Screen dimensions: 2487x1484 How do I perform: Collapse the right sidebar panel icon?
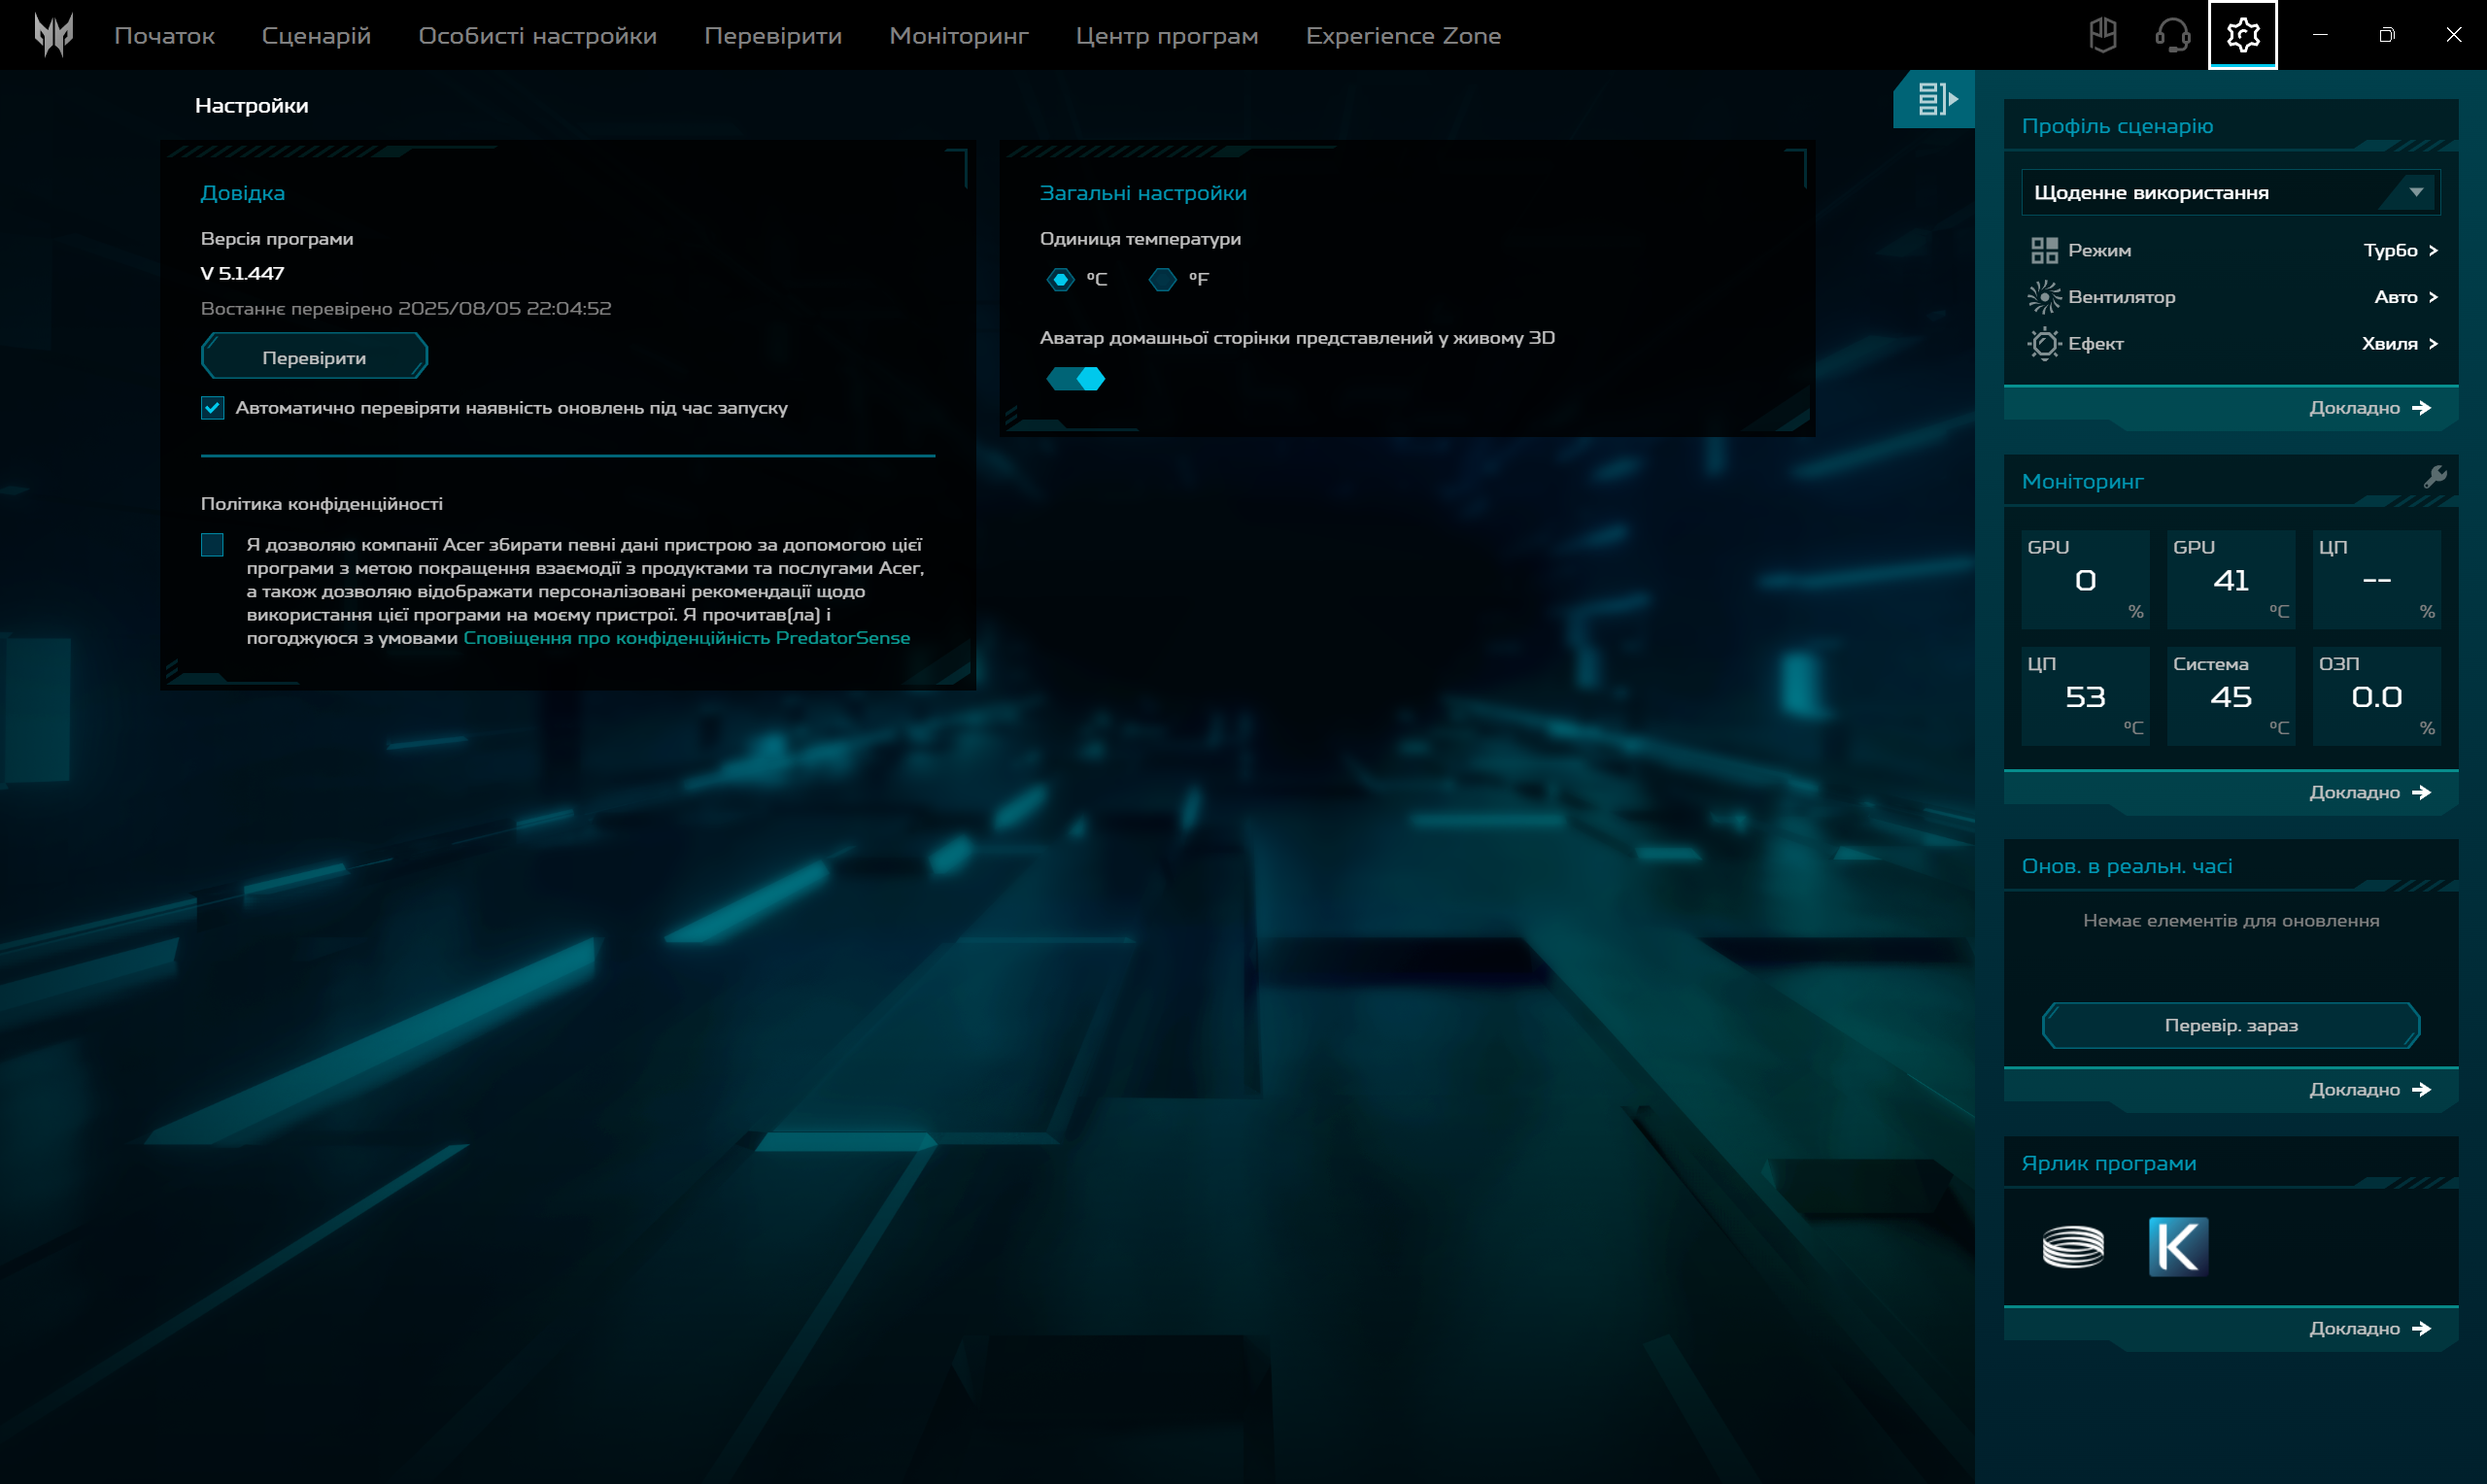(1934, 99)
